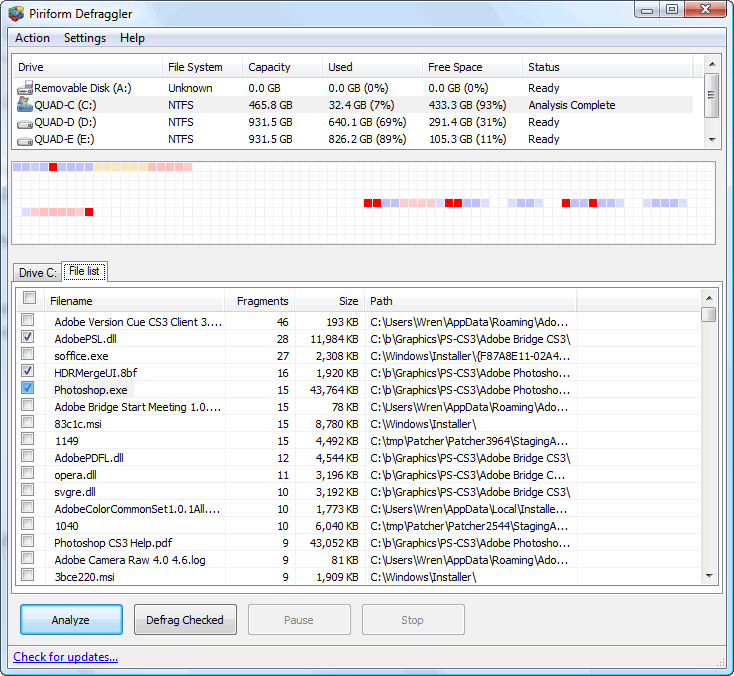Viewport: 734px width, 676px height.
Task: Check the svgre.dll checkbox
Action: coord(28,490)
